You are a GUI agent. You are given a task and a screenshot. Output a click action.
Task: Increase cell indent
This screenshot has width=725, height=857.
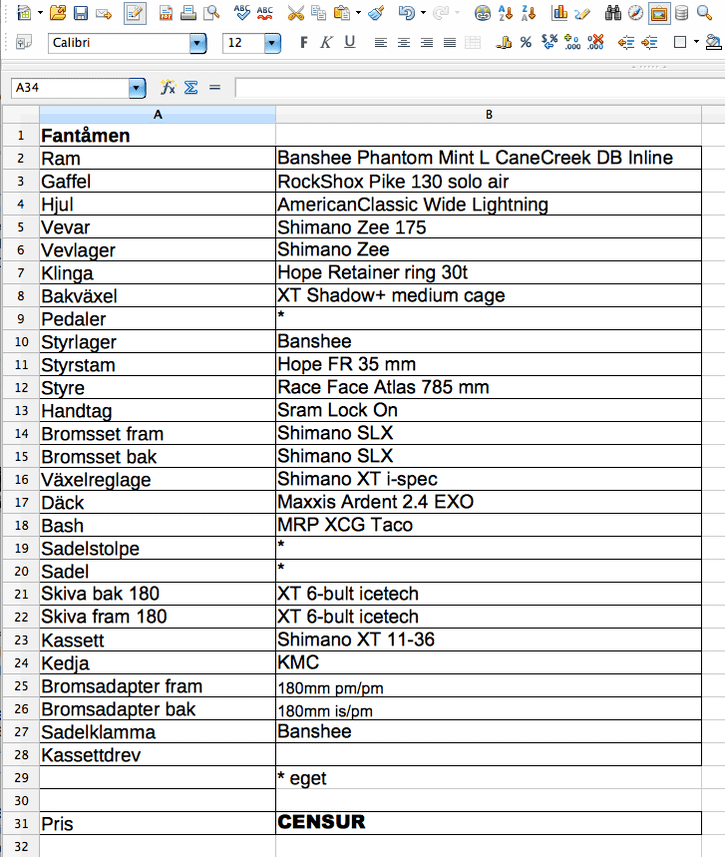[649, 42]
